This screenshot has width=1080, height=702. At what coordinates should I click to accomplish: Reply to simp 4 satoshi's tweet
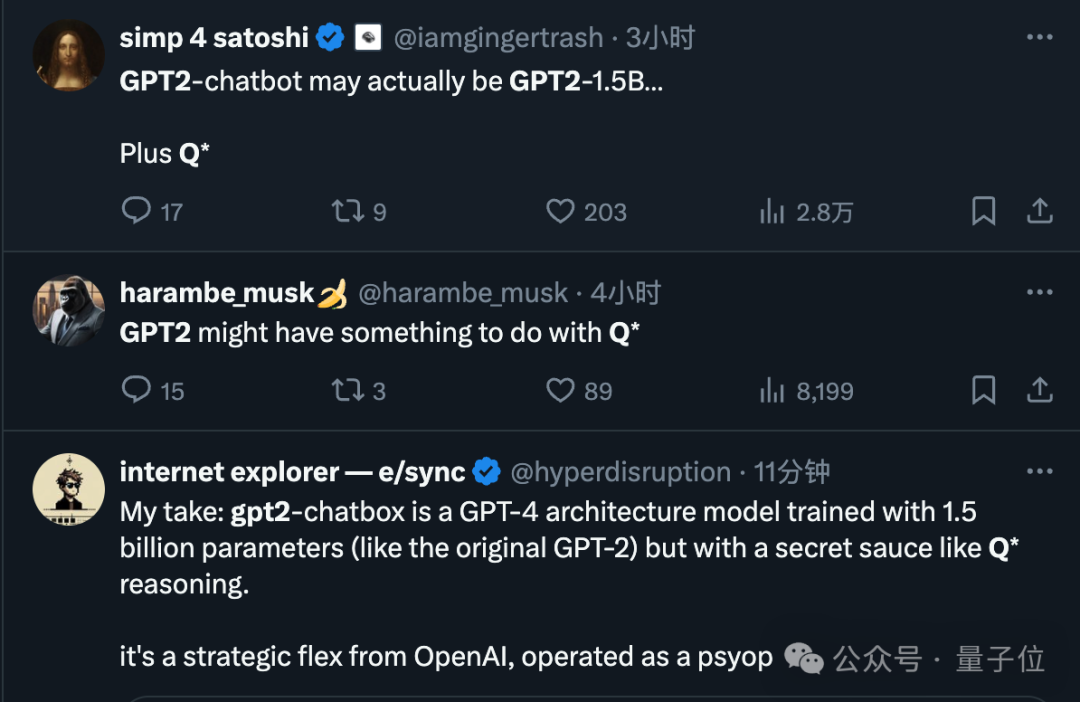click(136, 211)
